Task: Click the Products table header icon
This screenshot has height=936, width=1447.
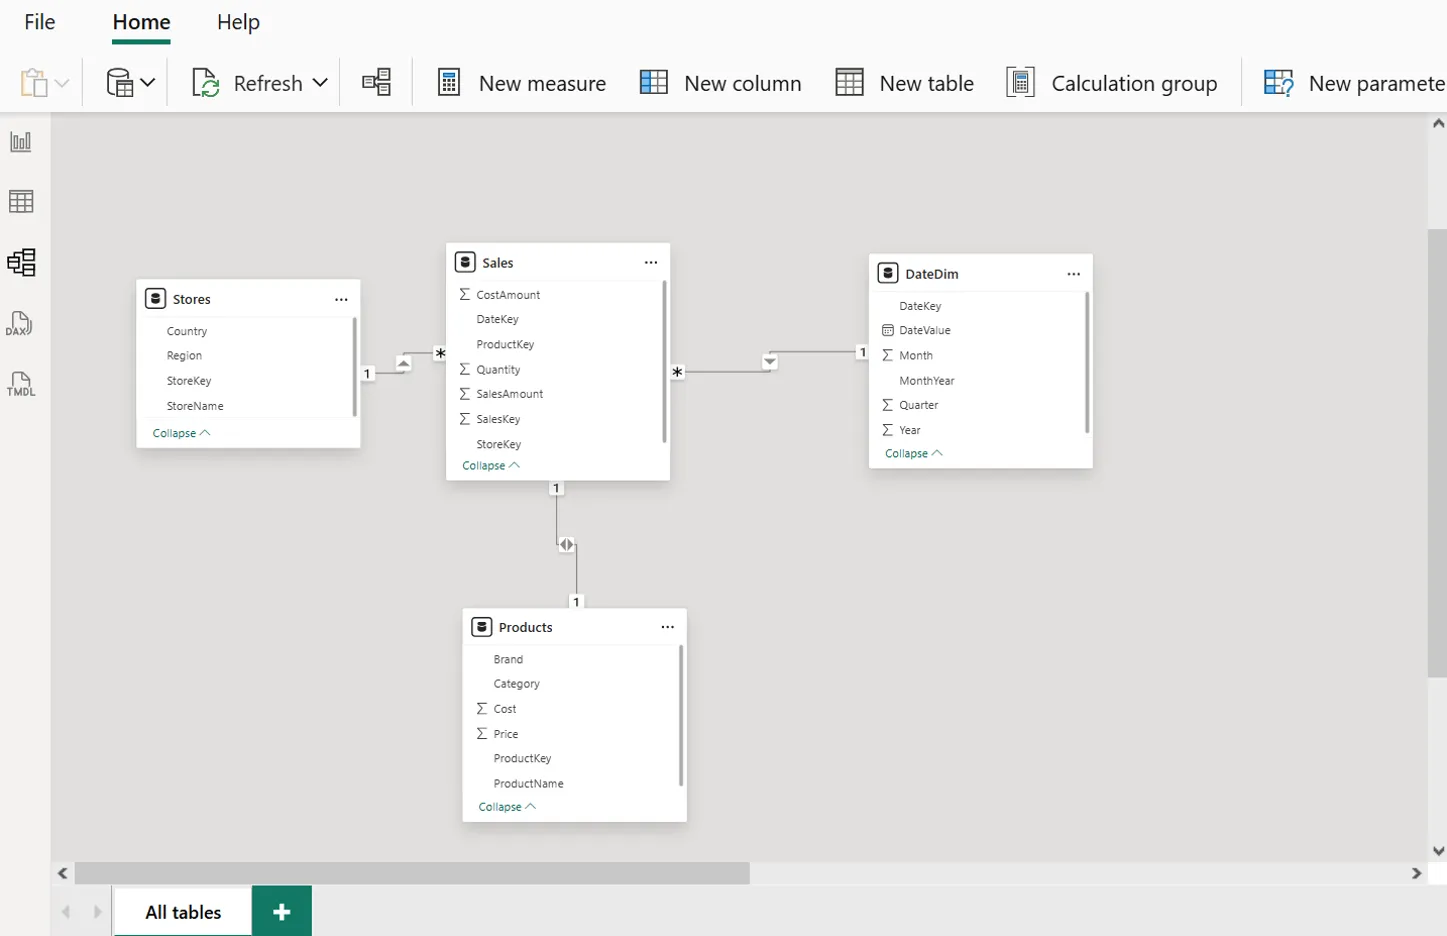Action: tap(482, 627)
